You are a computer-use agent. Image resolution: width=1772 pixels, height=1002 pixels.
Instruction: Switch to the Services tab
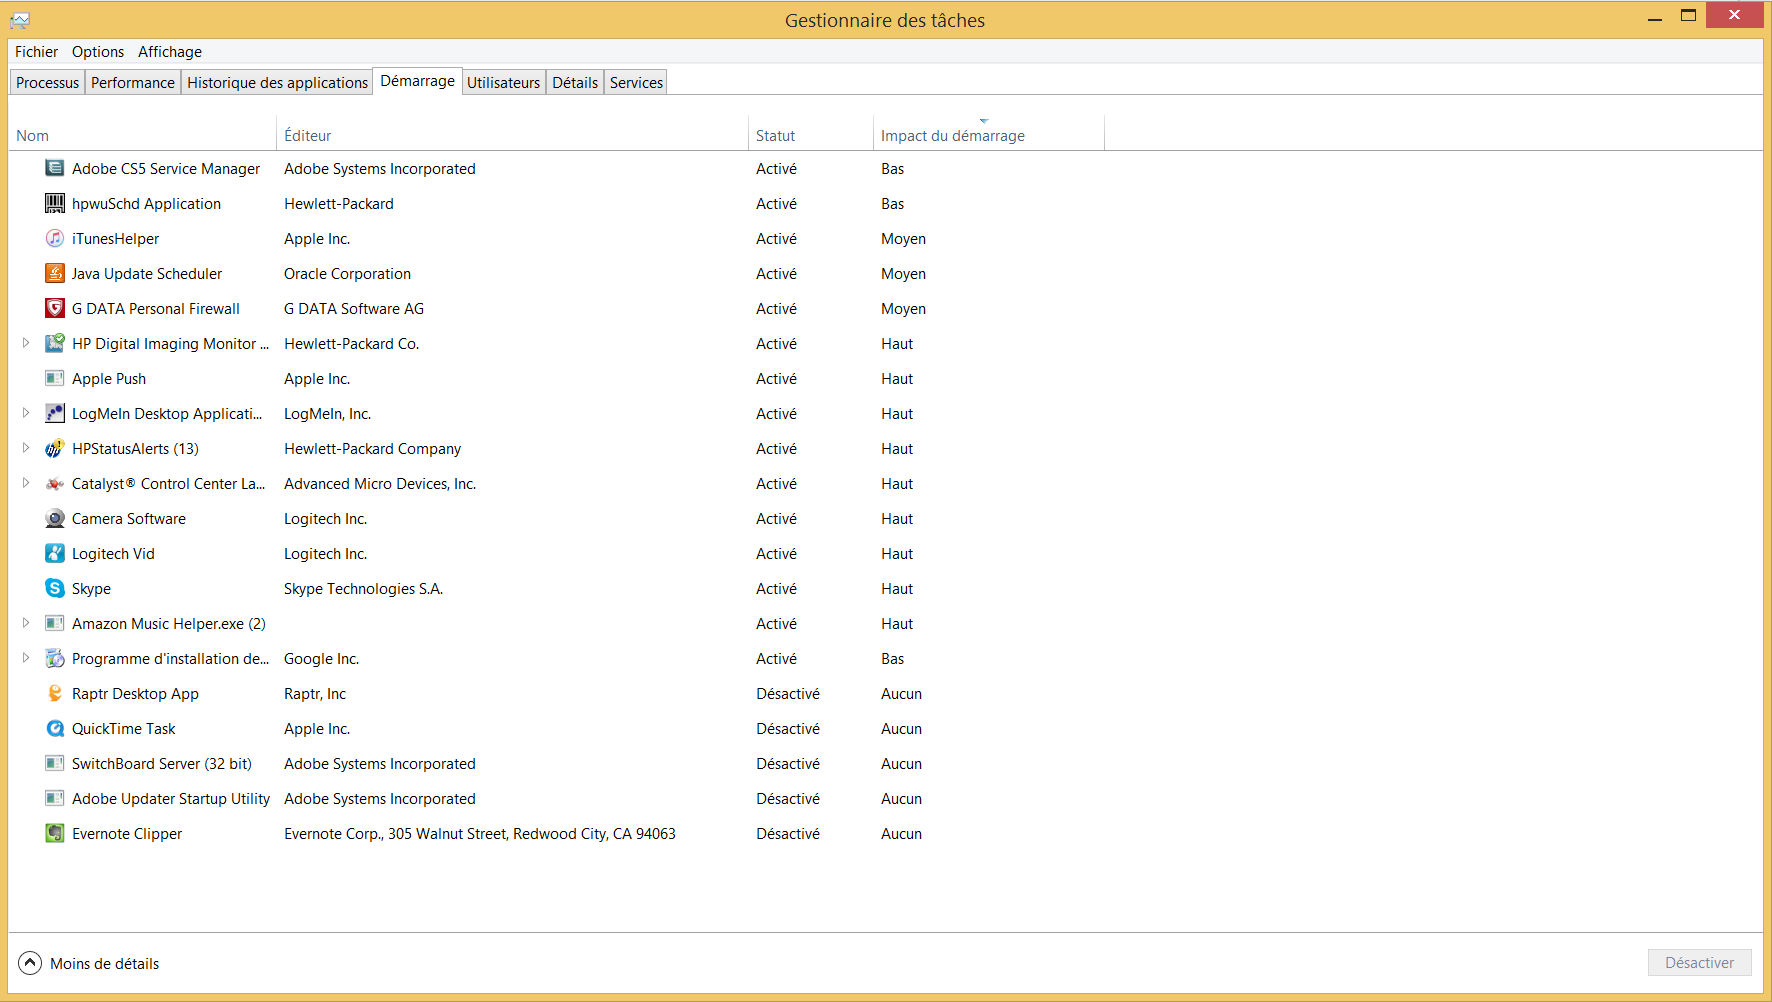click(x=636, y=82)
